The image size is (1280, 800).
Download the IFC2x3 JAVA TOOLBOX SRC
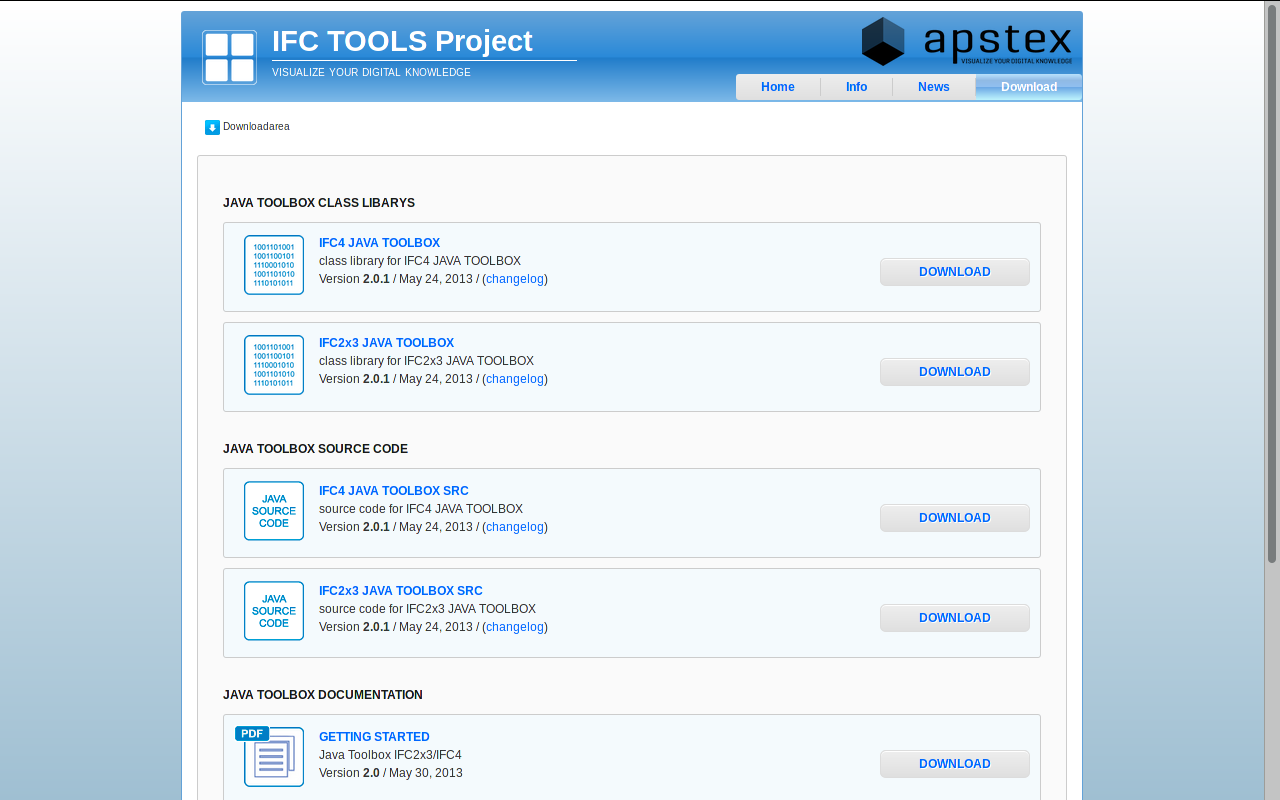[955, 618]
